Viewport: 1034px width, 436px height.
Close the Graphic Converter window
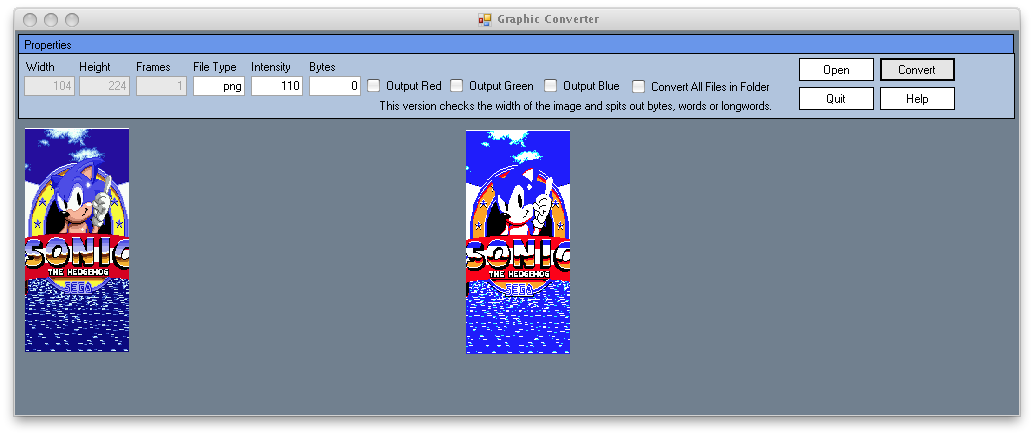click(x=30, y=20)
